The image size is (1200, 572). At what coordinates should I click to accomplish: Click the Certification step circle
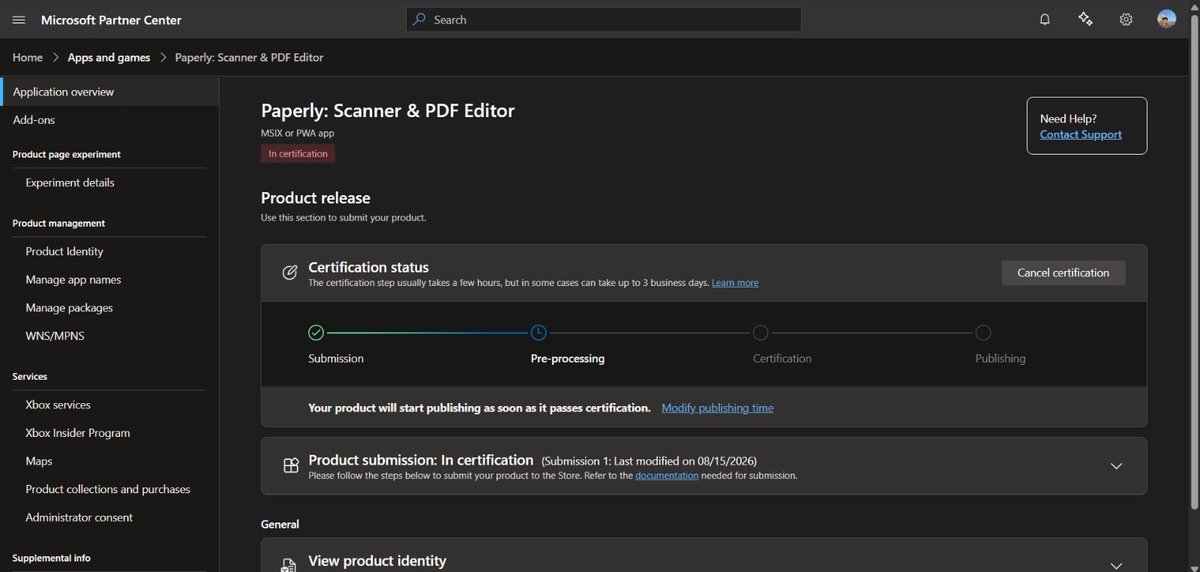pos(760,333)
